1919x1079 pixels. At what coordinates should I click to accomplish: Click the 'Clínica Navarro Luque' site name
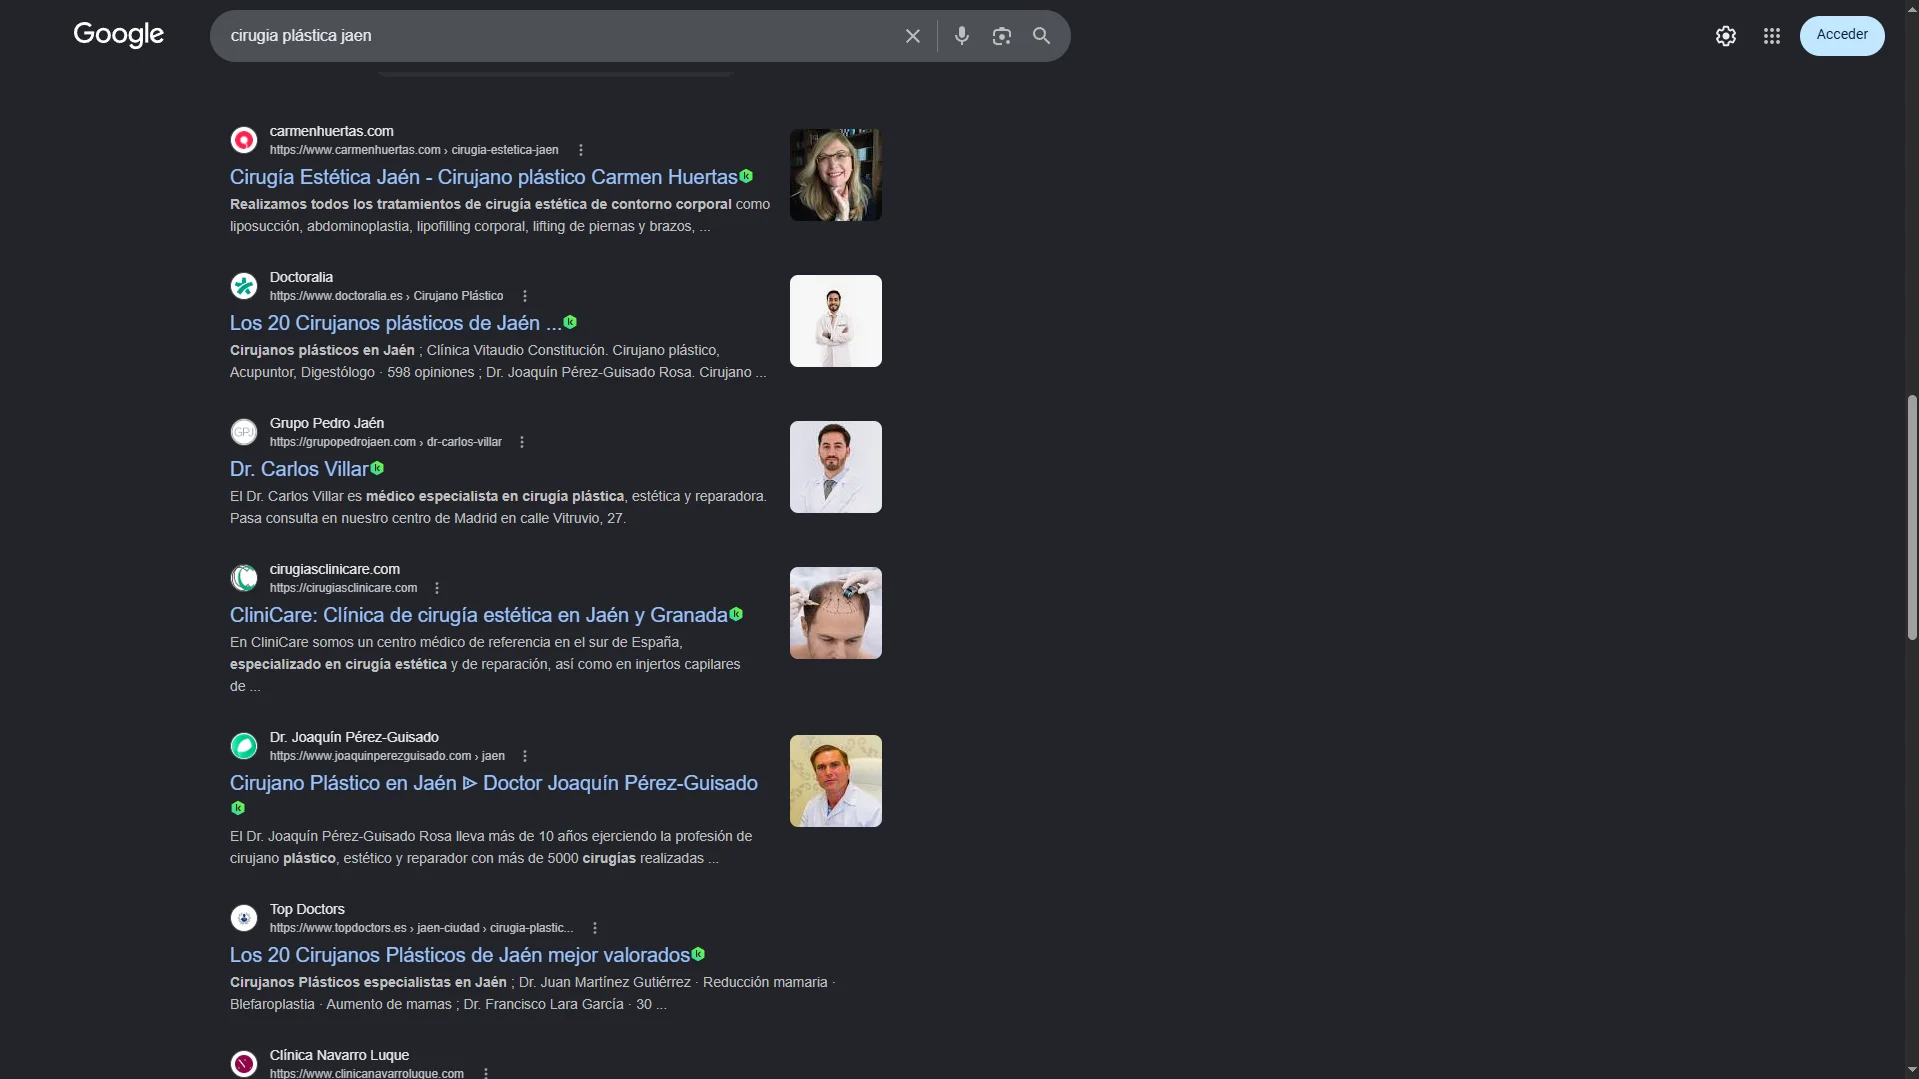[339, 1055]
